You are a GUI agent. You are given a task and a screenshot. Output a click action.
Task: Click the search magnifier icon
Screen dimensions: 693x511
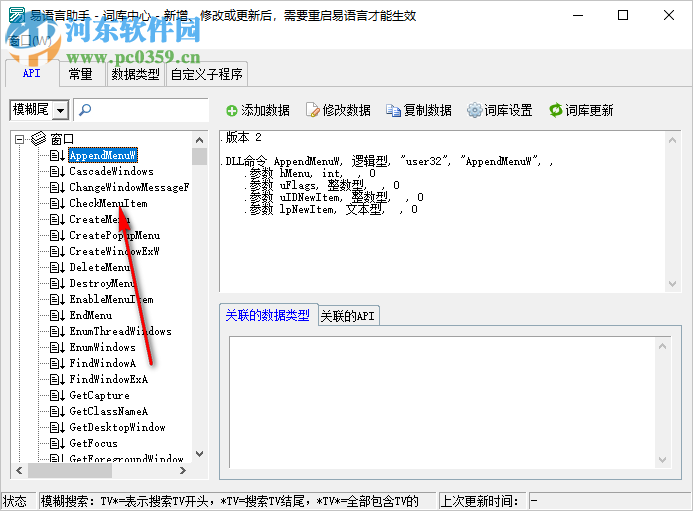[85, 110]
